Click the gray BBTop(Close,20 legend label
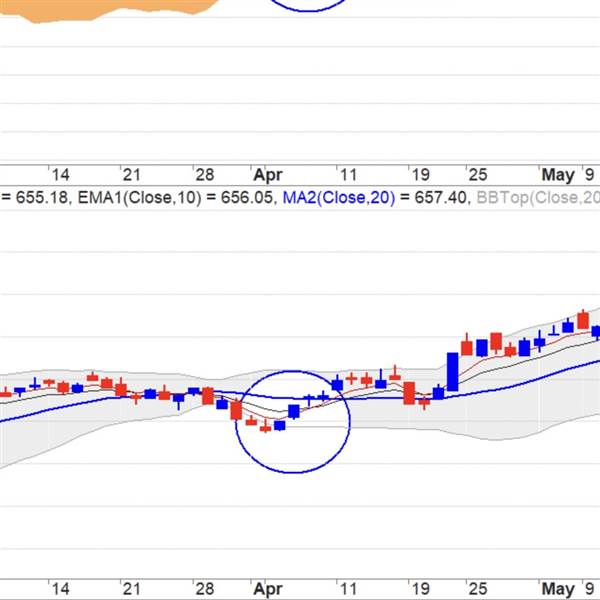This screenshot has height=600, width=600. tap(538, 197)
